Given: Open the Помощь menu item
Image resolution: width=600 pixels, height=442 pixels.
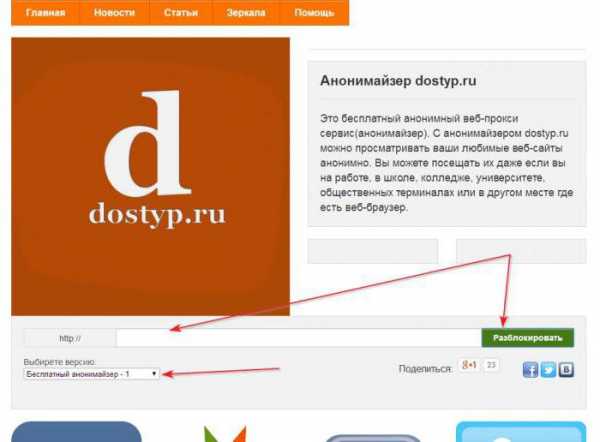Looking at the screenshot, I should pos(314,13).
